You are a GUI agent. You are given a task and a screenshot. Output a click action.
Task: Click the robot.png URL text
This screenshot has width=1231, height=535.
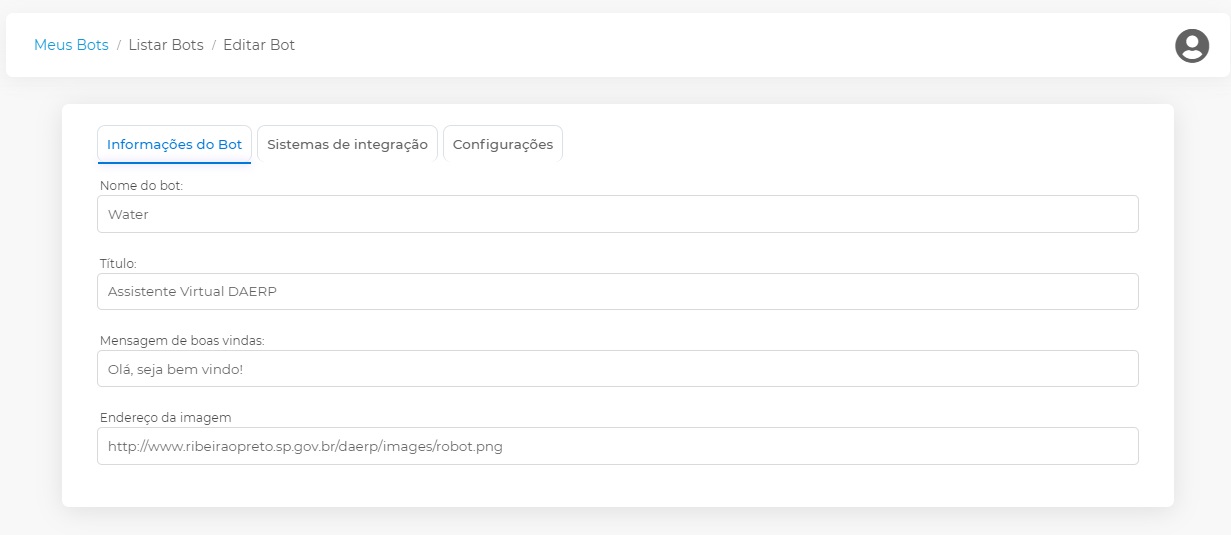[x=305, y=447]
